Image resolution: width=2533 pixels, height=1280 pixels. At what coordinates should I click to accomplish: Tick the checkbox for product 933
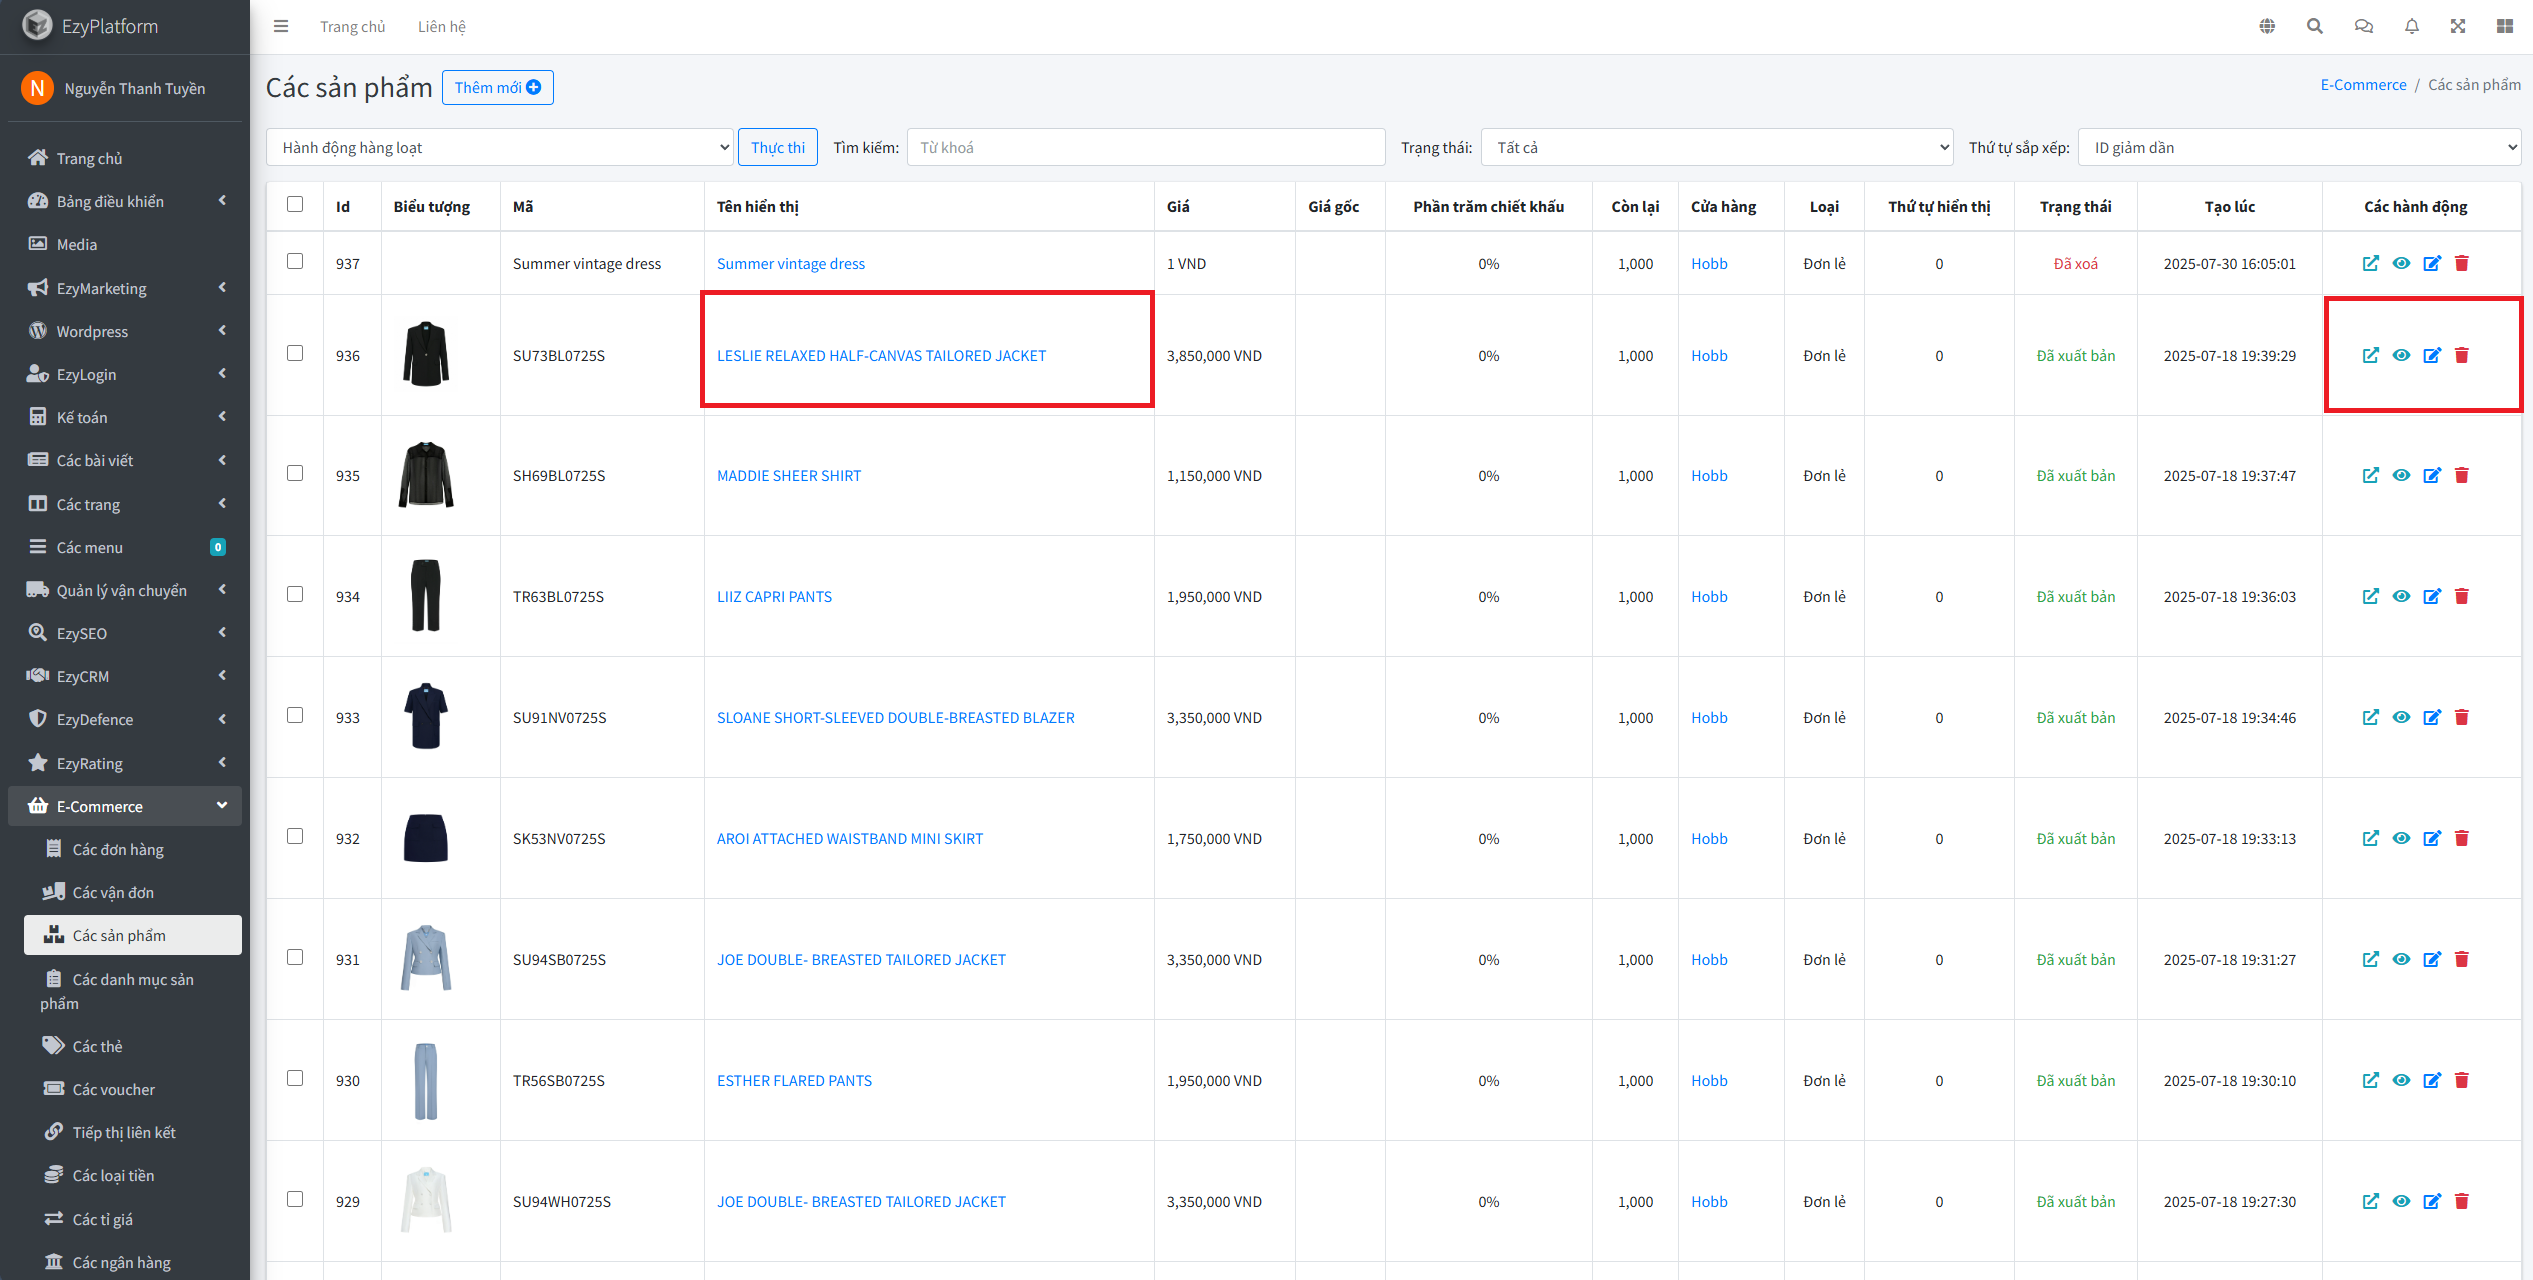295,716
